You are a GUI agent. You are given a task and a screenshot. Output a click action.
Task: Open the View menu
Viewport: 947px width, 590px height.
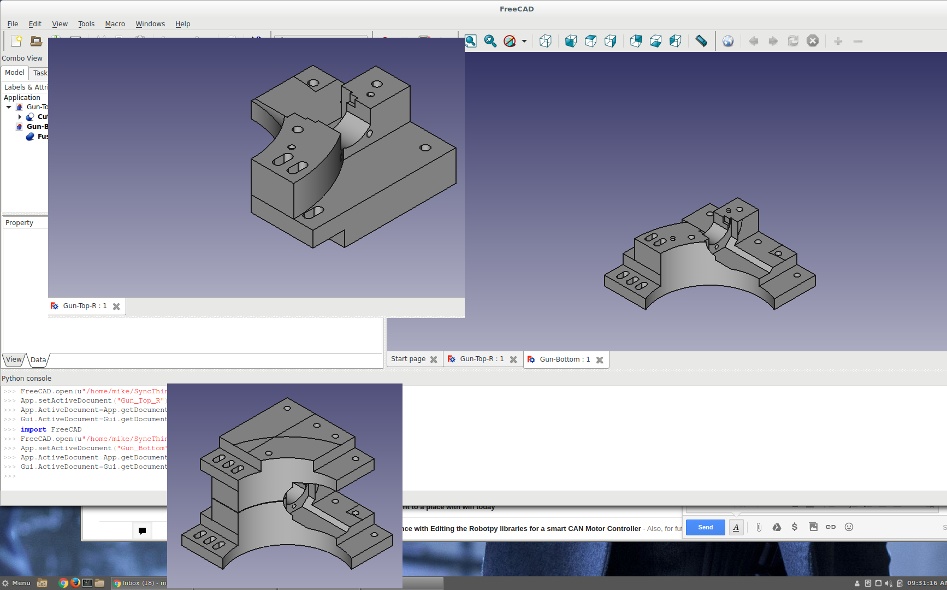pos(60,24)
